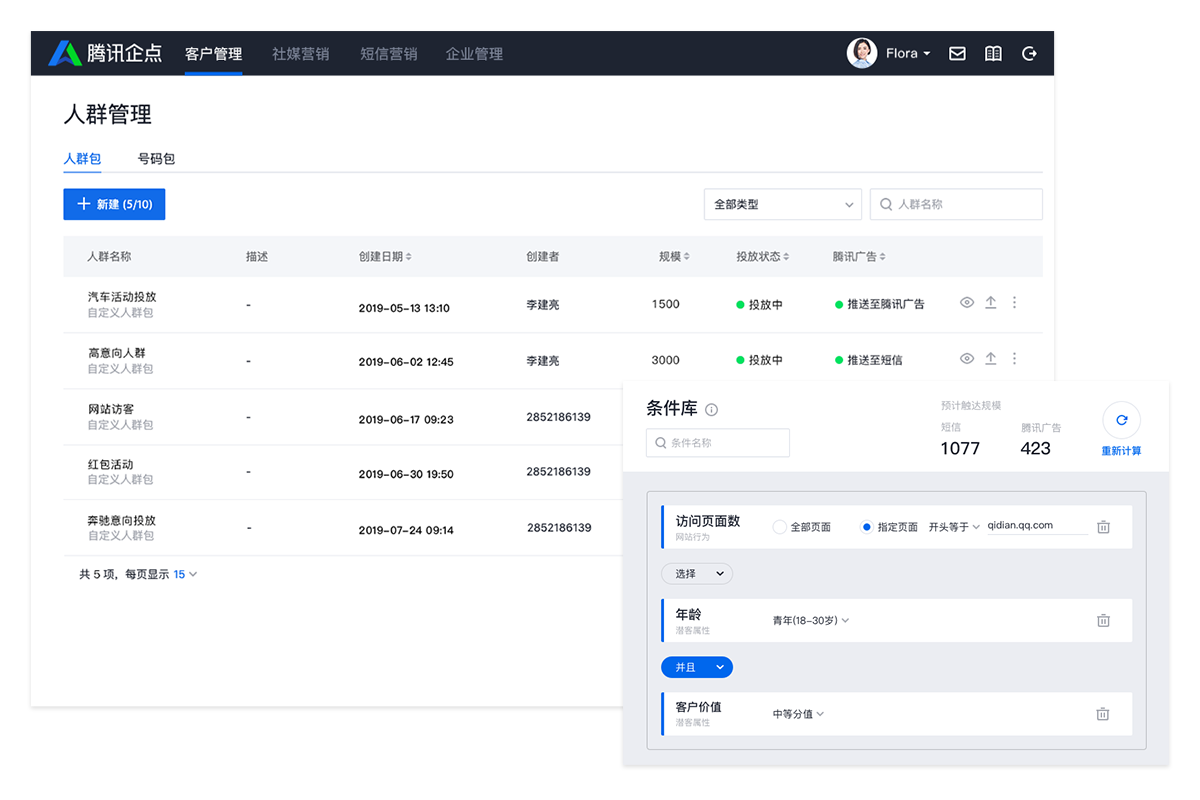This screenshot has height=800, width=1200.
Task: Click the info icon next to 条件库
Action: pos(712,409)
